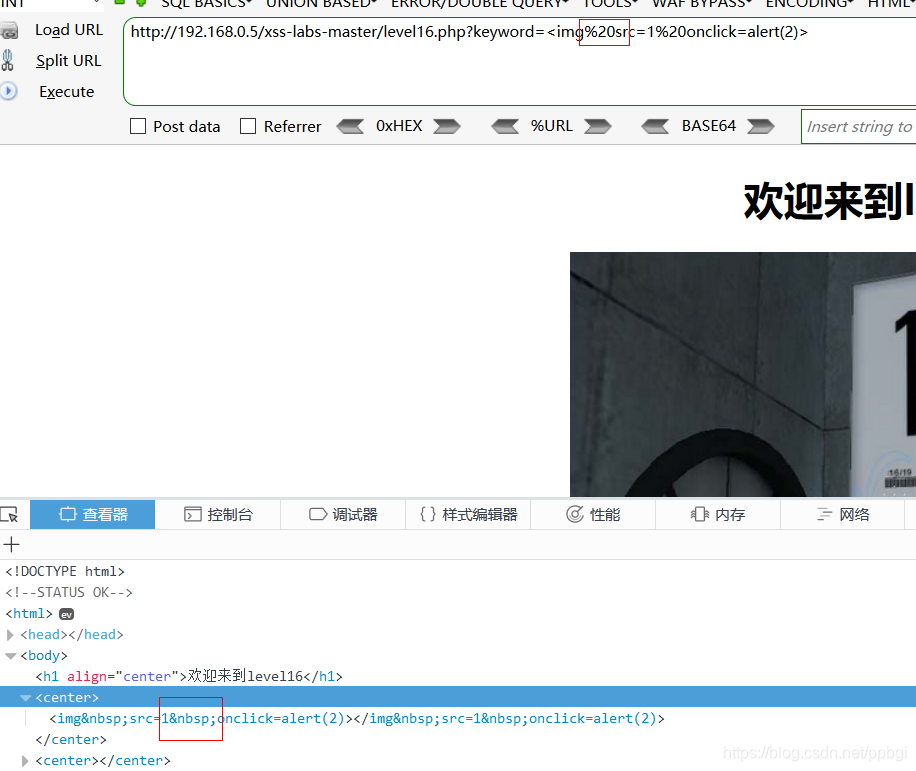Click the Insert string input field
This screenshot has height=771, width=916.
pyautogui.click(x=859, y=127)
